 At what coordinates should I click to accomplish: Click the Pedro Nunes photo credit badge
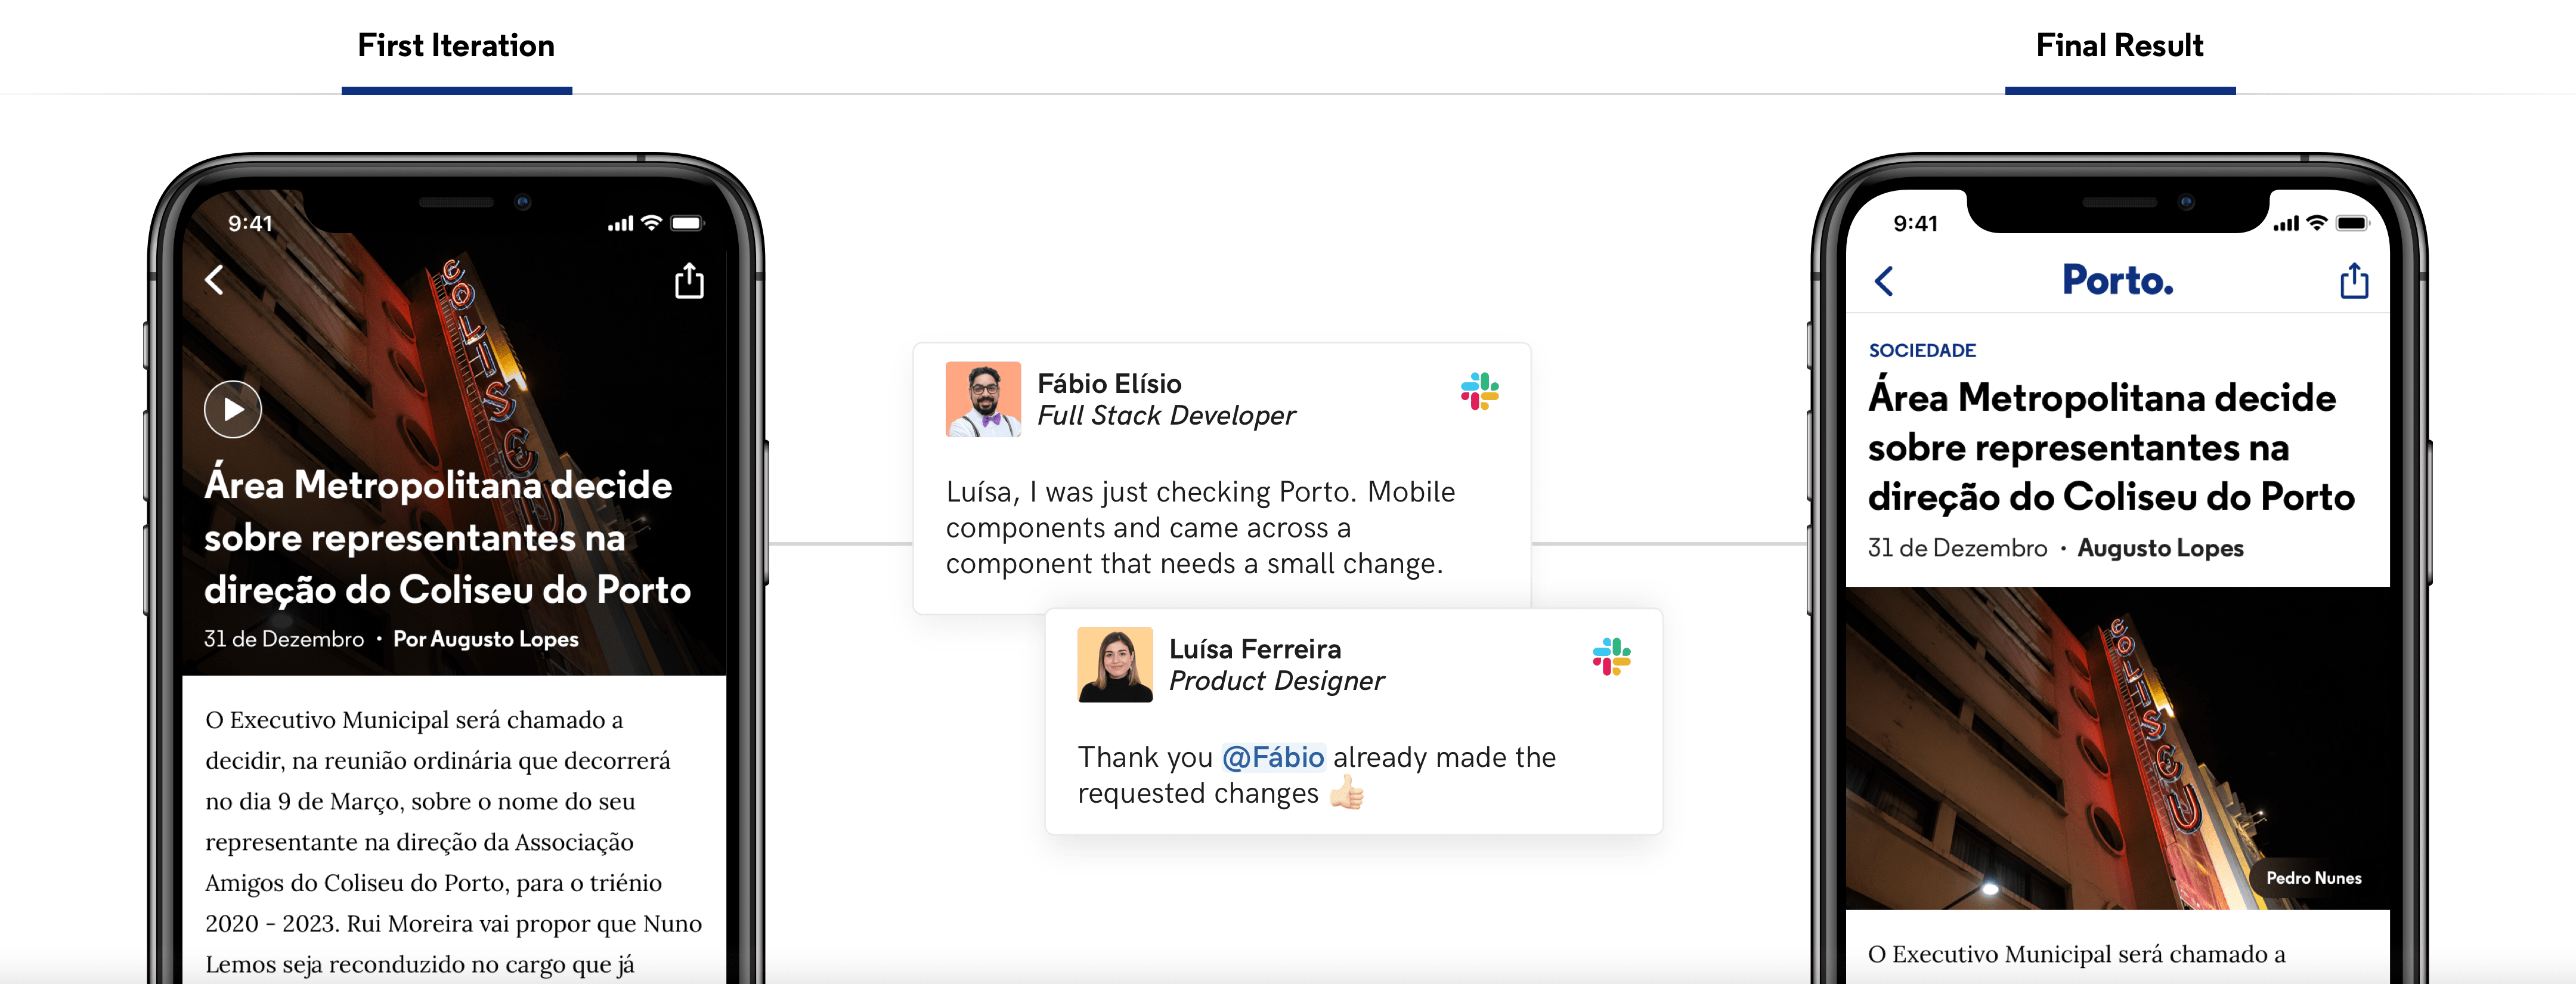click(x=2313, y=878)
